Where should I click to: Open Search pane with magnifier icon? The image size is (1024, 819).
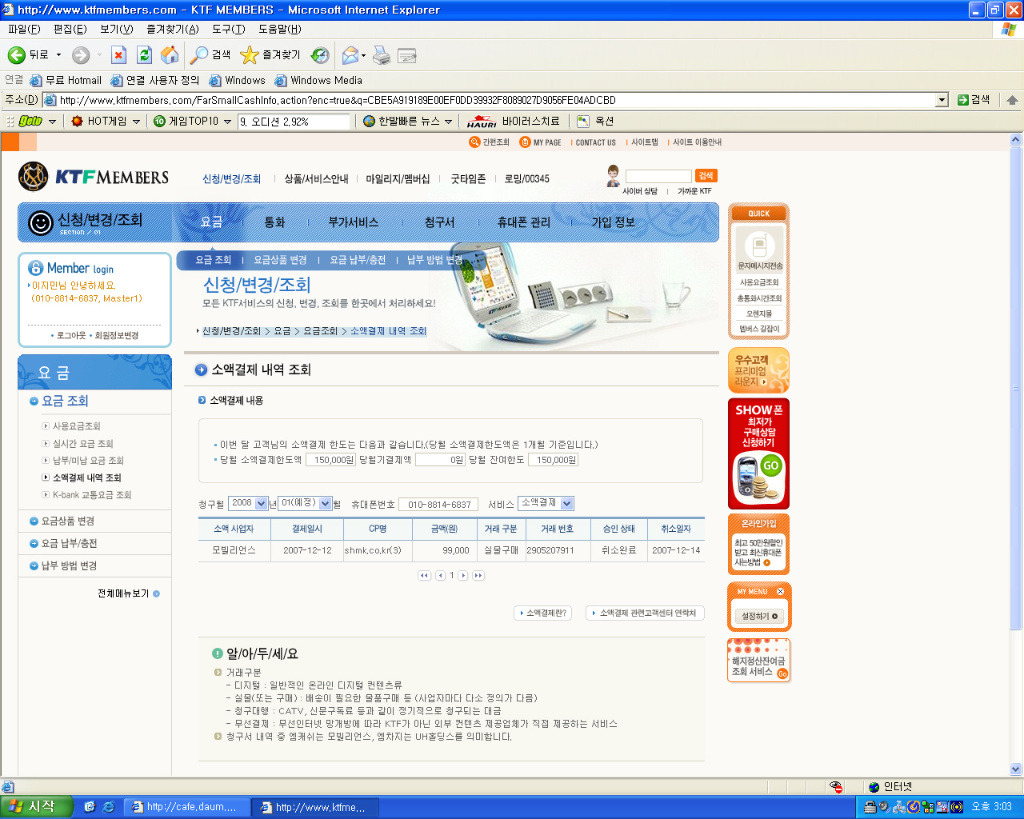click(x=210, y=55)
